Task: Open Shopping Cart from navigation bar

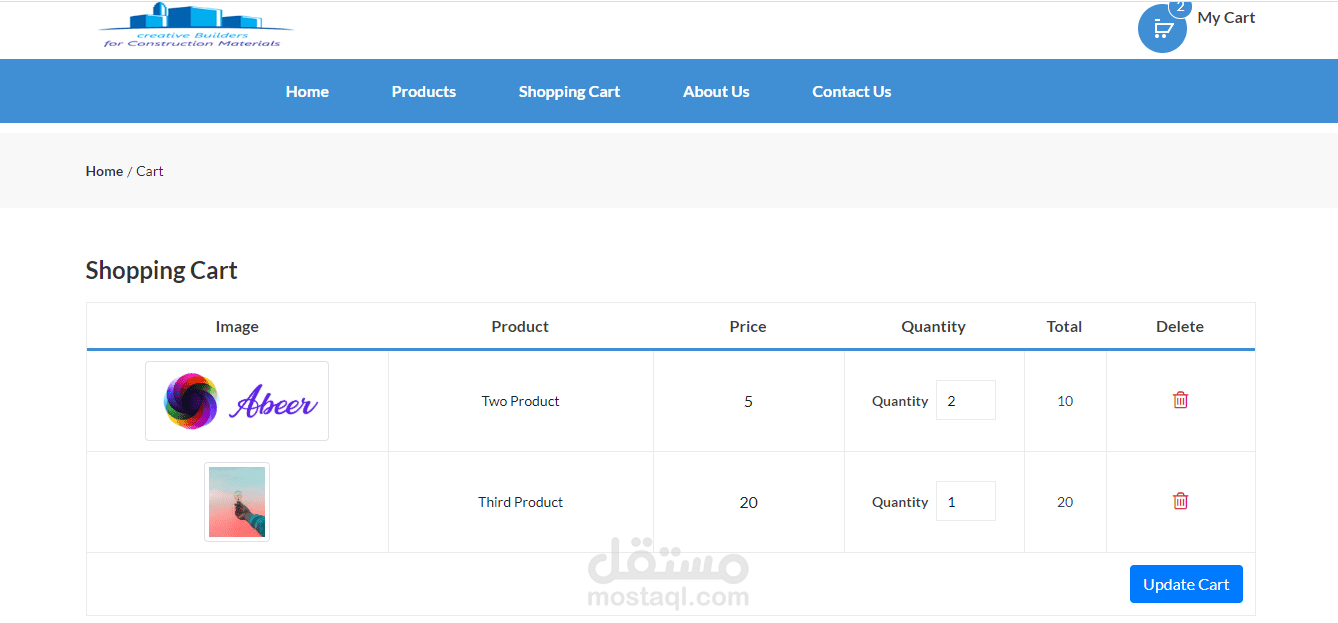Action: [x=569, y=91]
